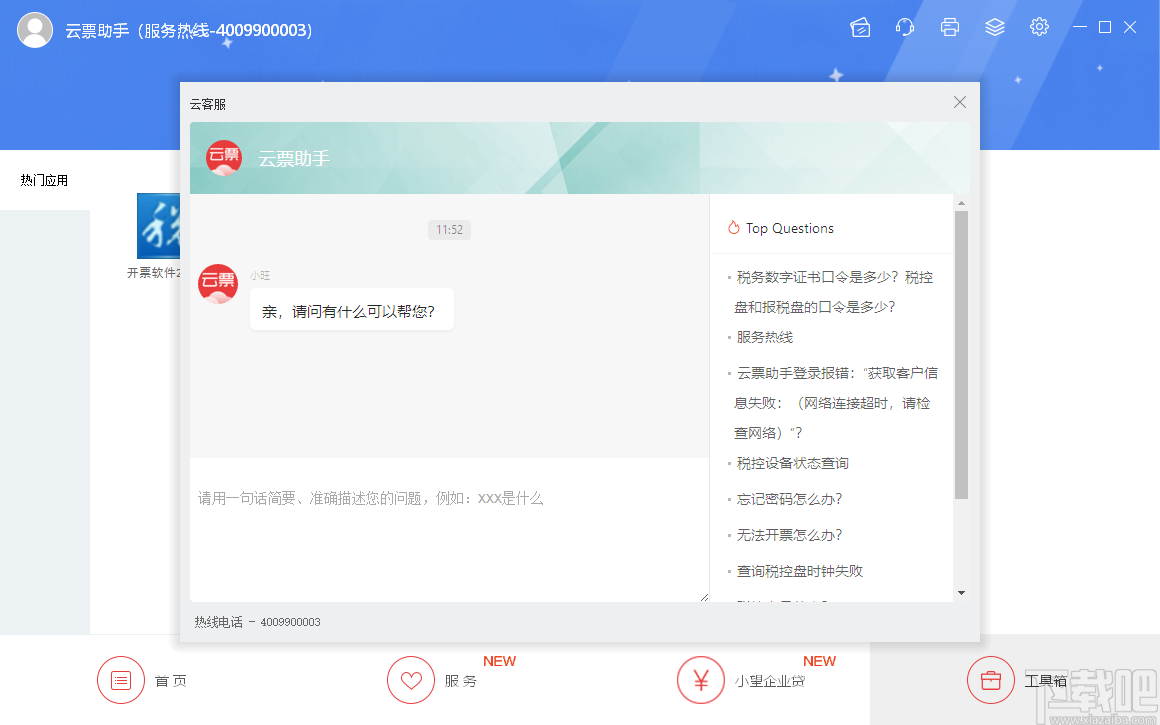The height and width of the screenshot is (725, 1160).
Task: Click 热门应用 section label
Action: 44,181
